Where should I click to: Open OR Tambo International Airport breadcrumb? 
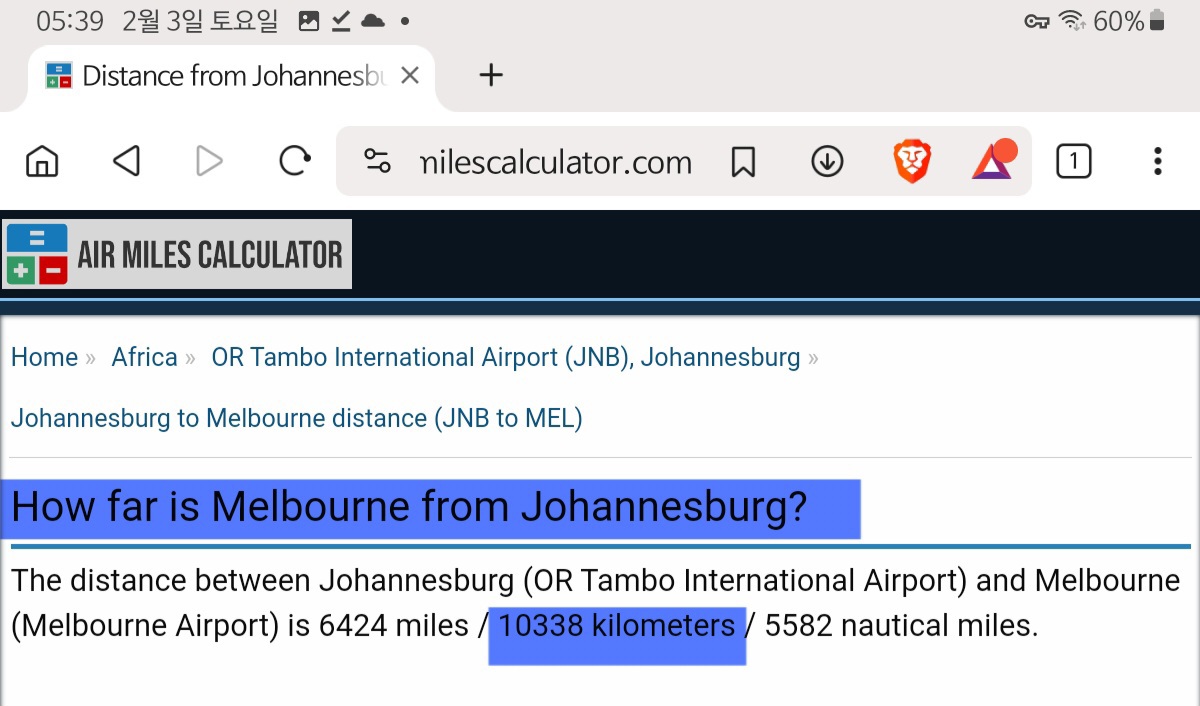pyautogui.click(x=506, y=357)
